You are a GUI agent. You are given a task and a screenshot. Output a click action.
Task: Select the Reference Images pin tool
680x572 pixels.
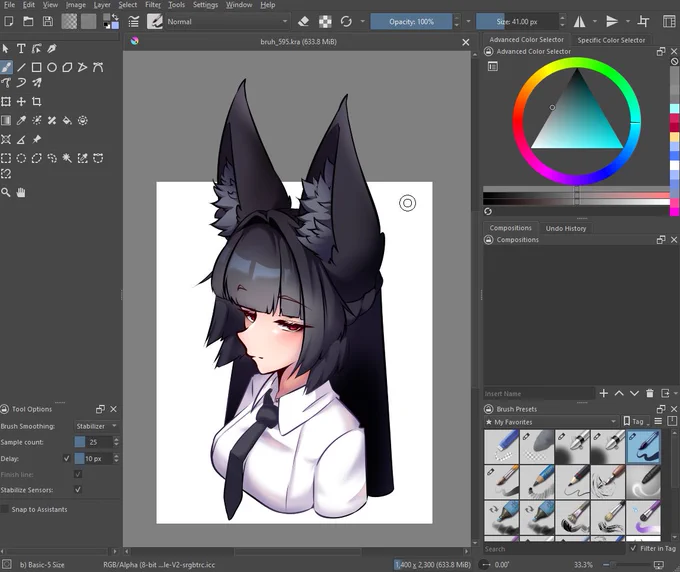point(36,139)
